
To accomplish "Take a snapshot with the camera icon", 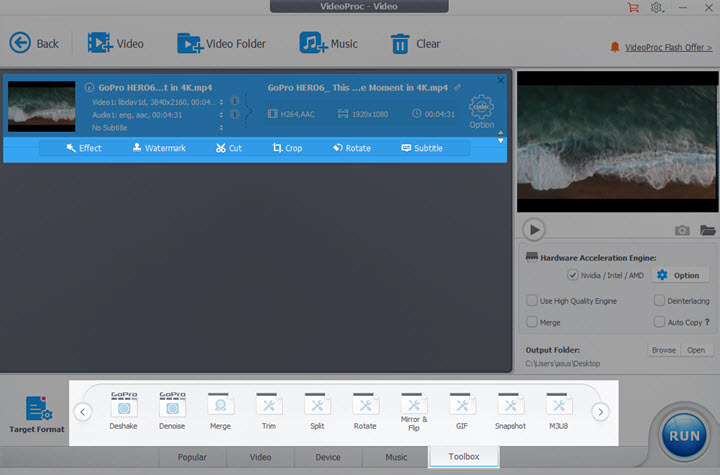I will [x=683, y=230].
